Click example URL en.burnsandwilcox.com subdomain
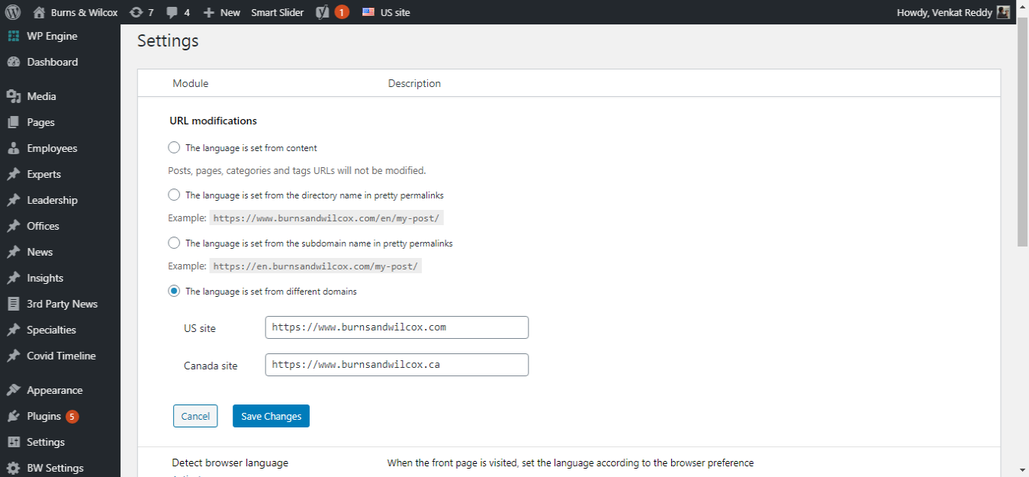This screenshot has height=477, width=1029. tap(316, 266)
